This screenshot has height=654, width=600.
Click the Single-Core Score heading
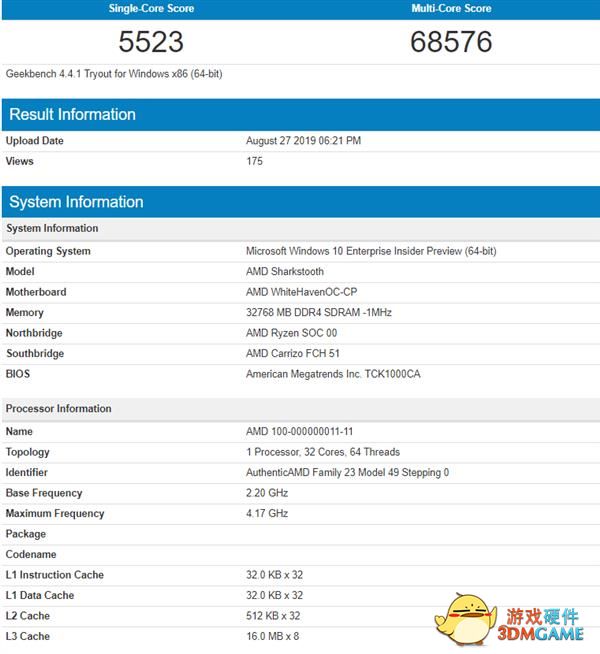[151, 8]
